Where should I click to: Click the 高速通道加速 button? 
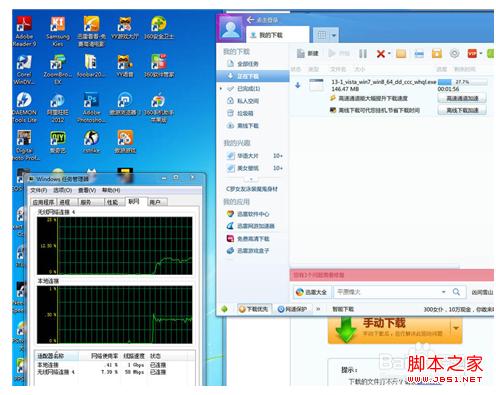[462, 98]
